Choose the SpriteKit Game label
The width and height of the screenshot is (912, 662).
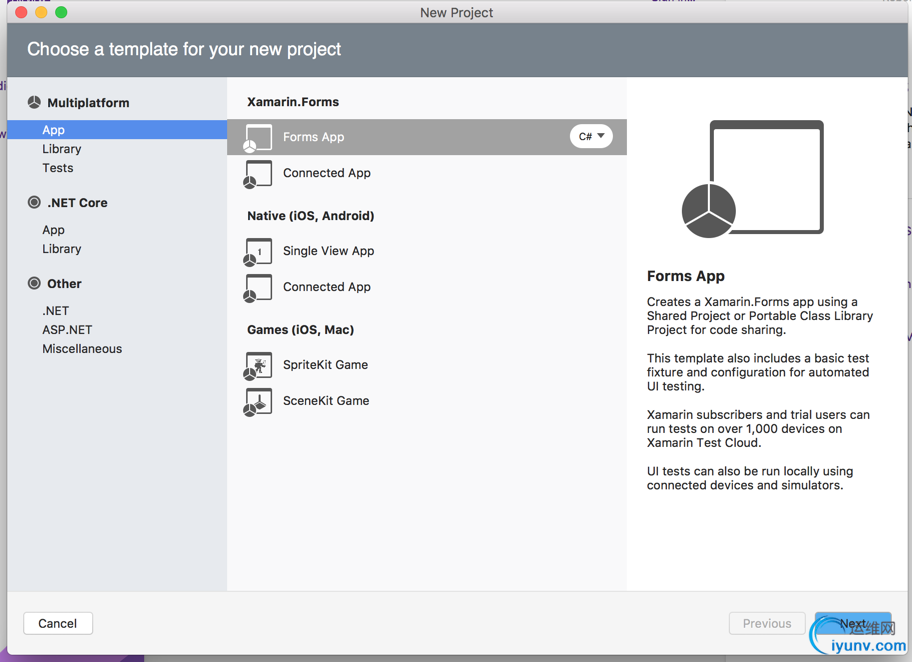click(326, 365)
